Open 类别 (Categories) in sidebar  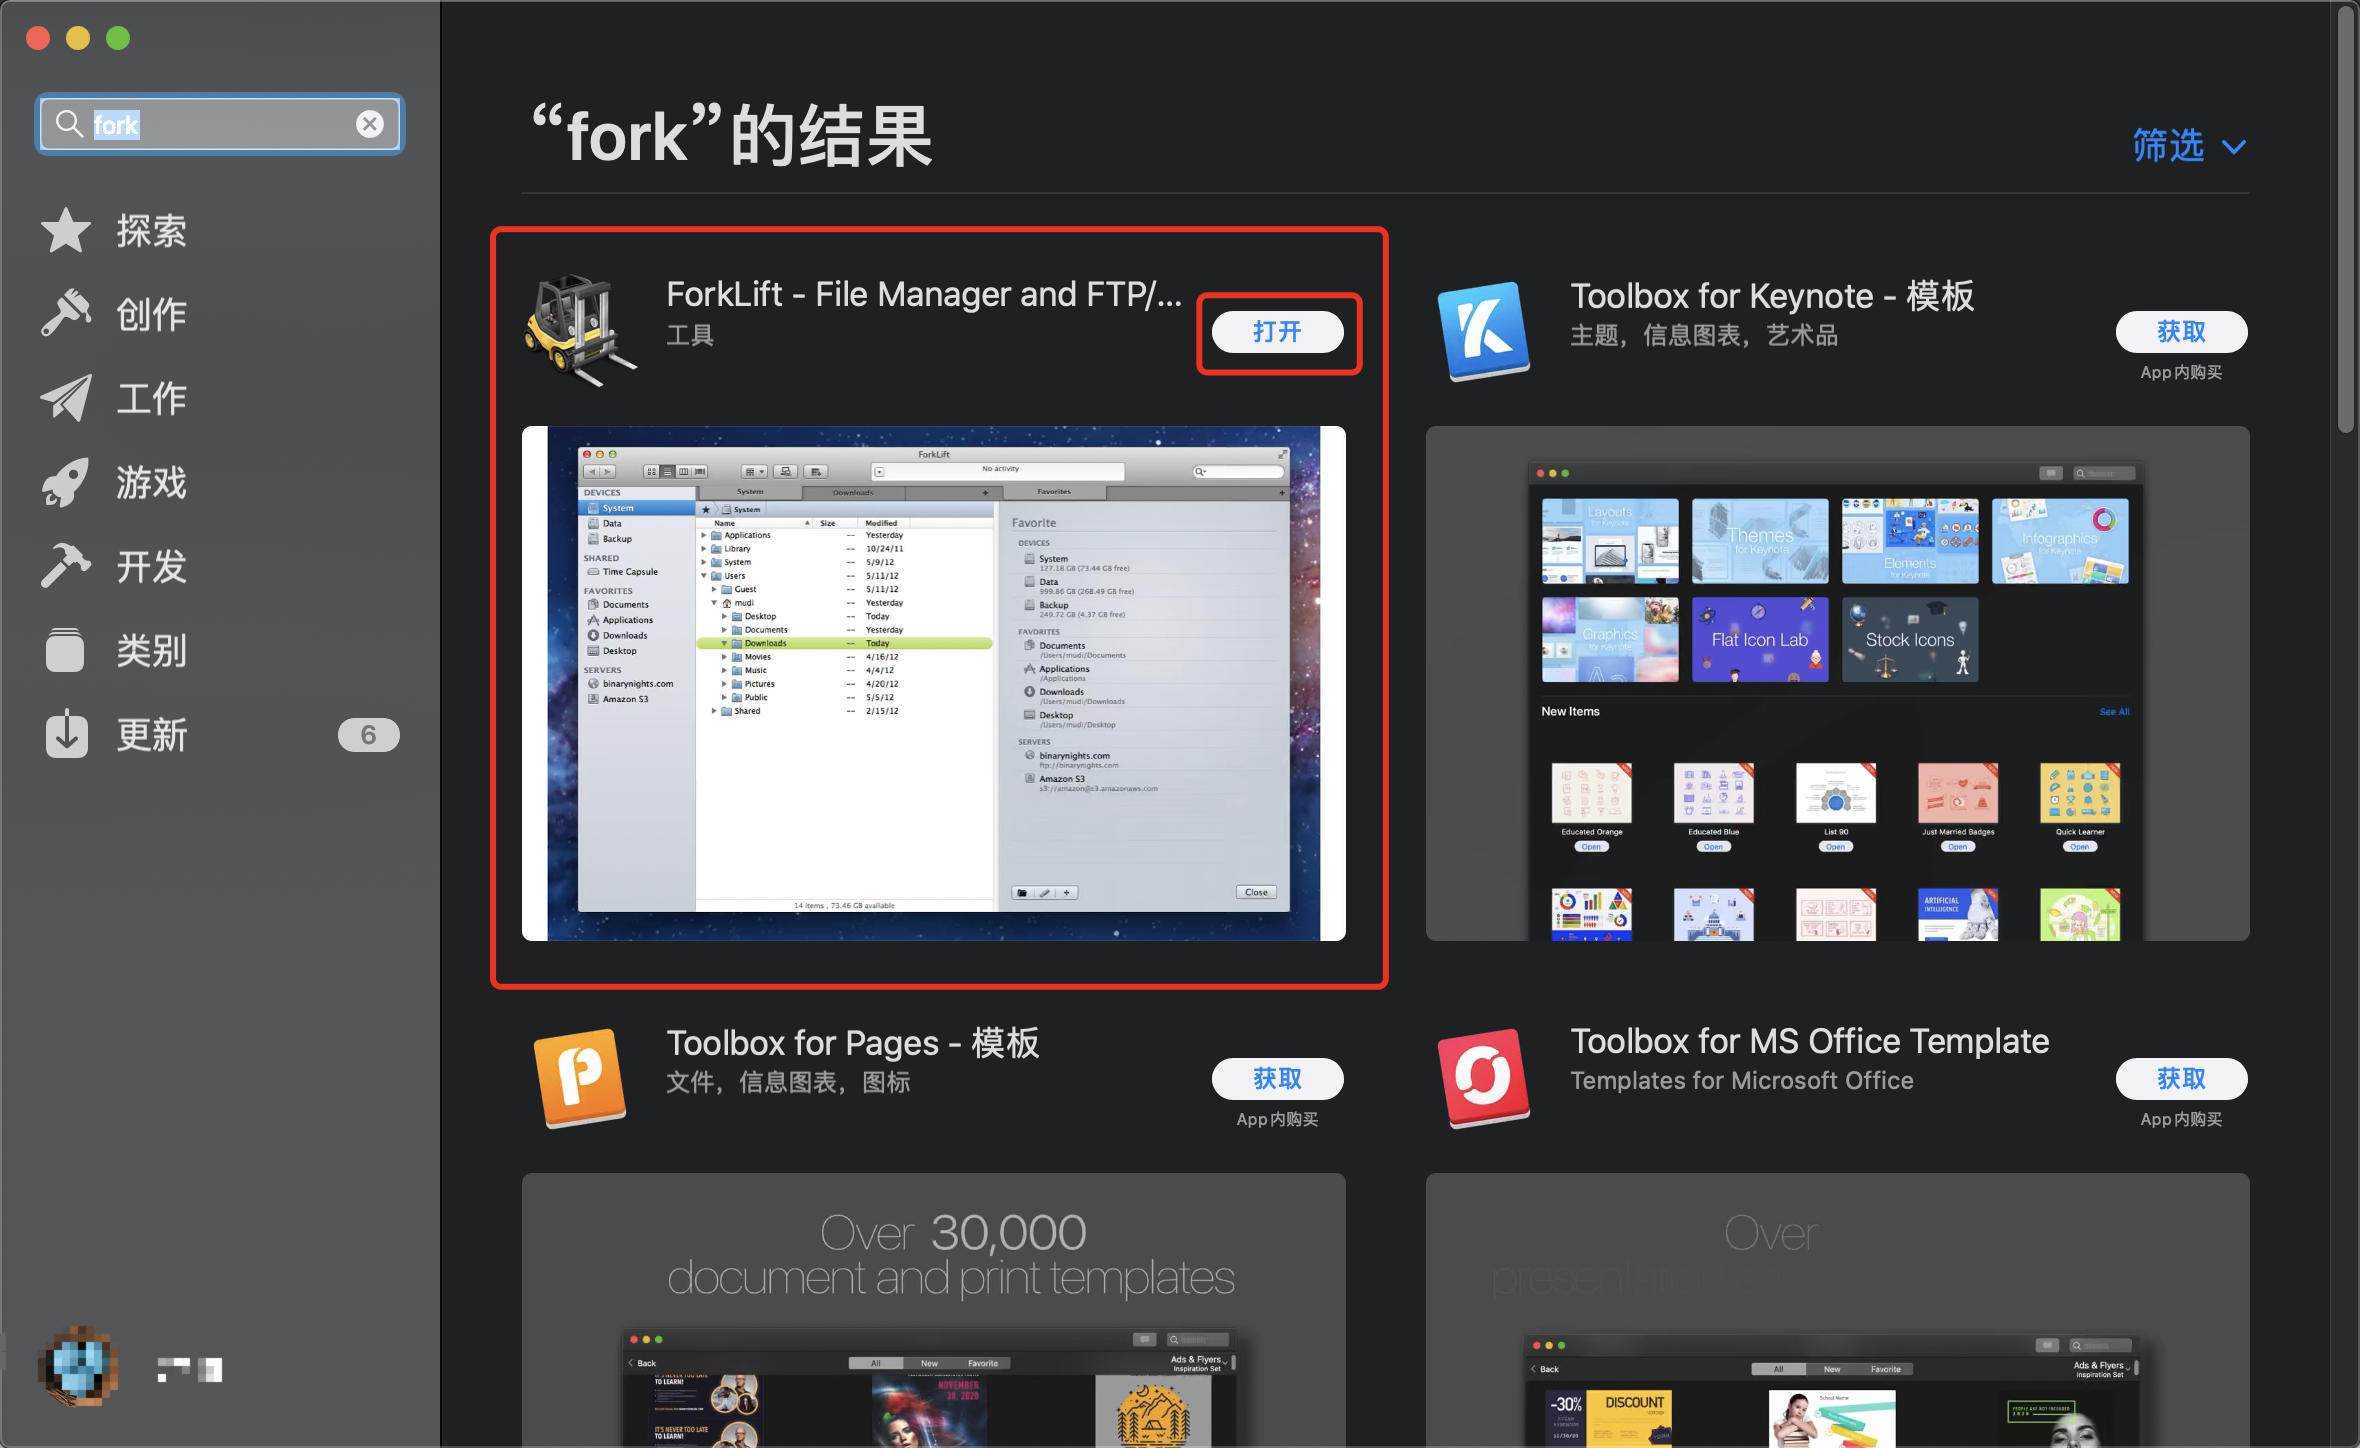(150, 650)
